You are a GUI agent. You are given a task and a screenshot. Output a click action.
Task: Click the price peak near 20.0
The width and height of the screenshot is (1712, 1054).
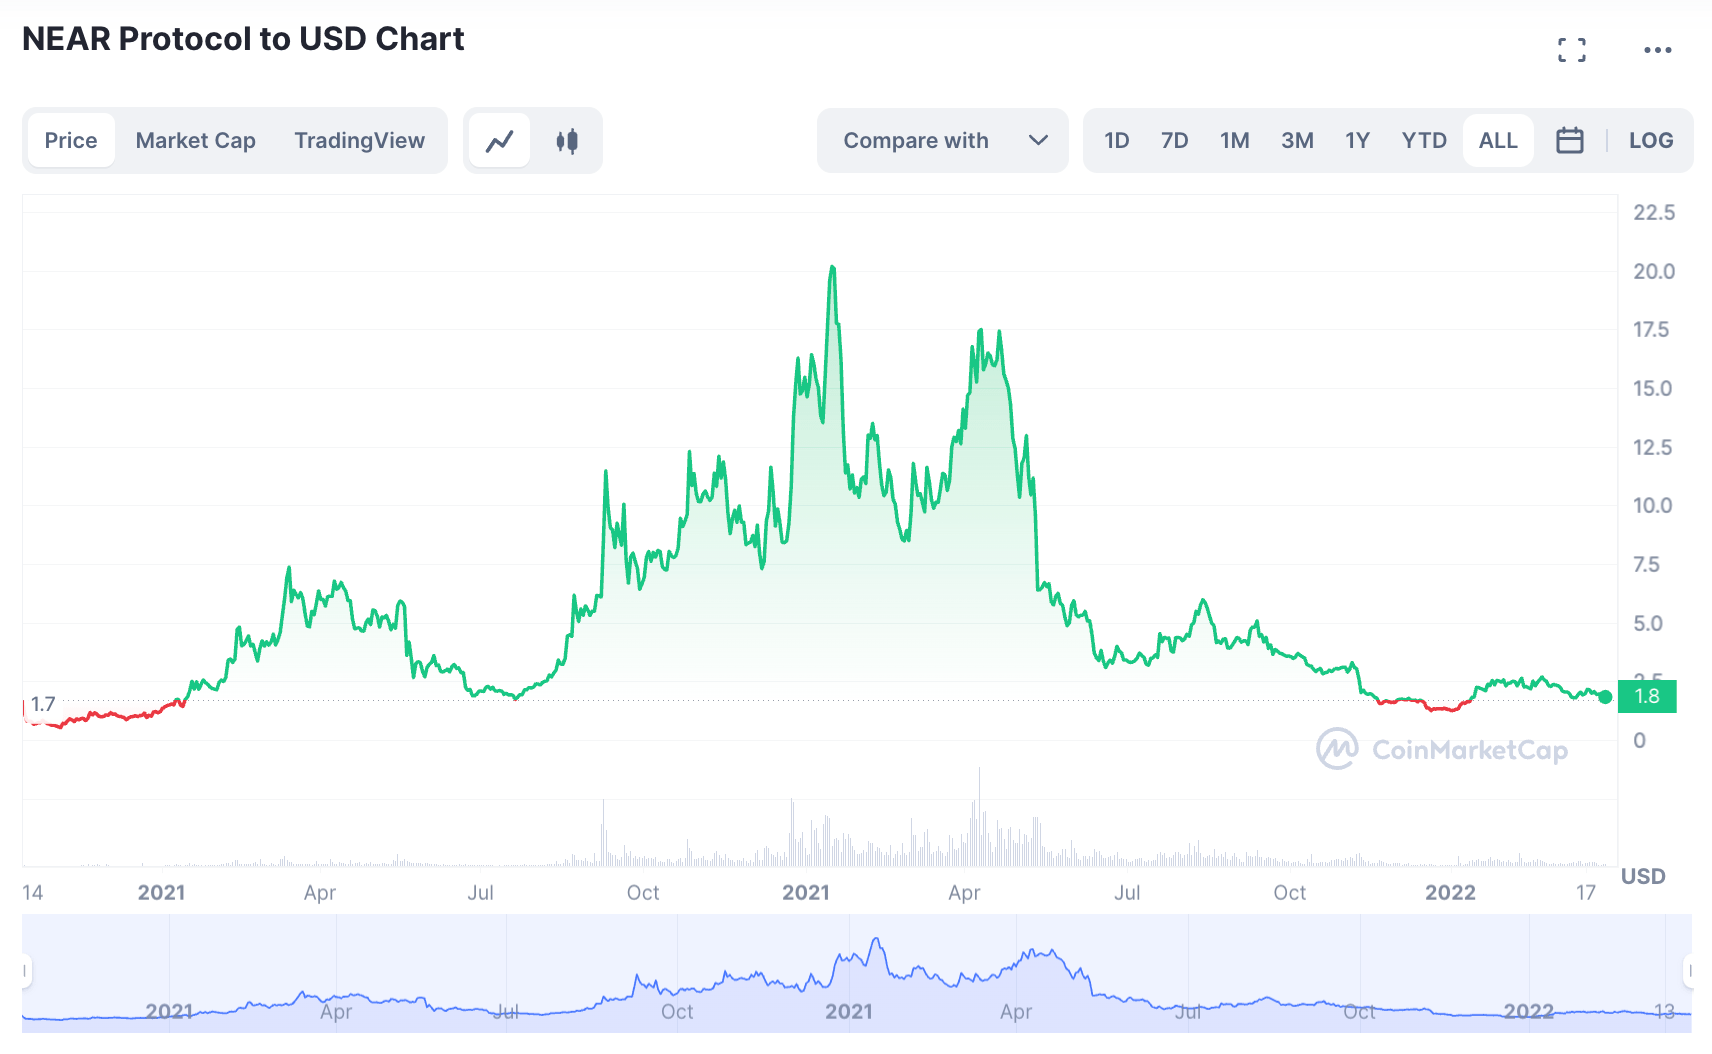coord(832,267)
